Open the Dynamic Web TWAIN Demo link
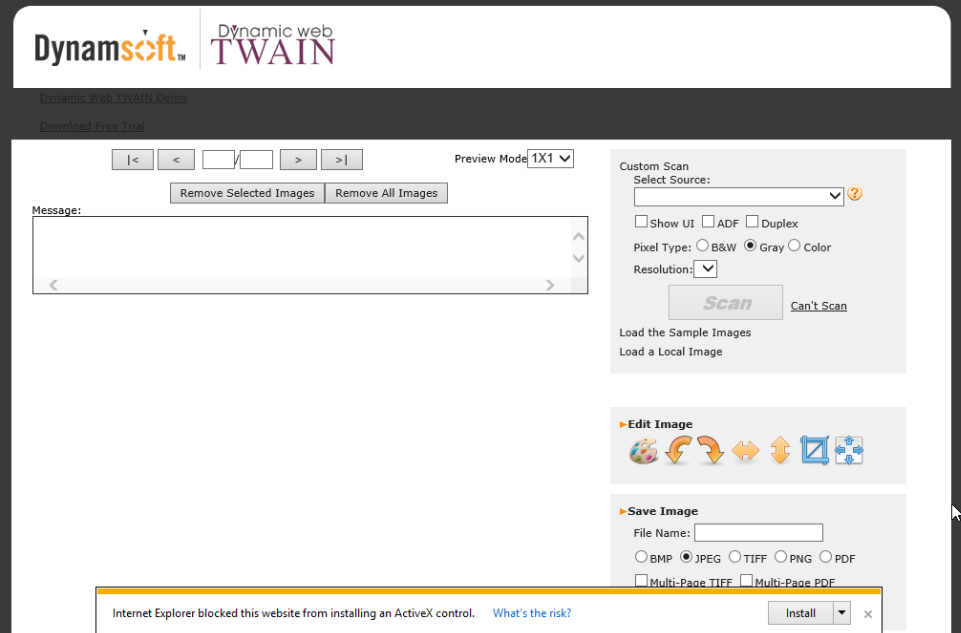 click(113, 98)
